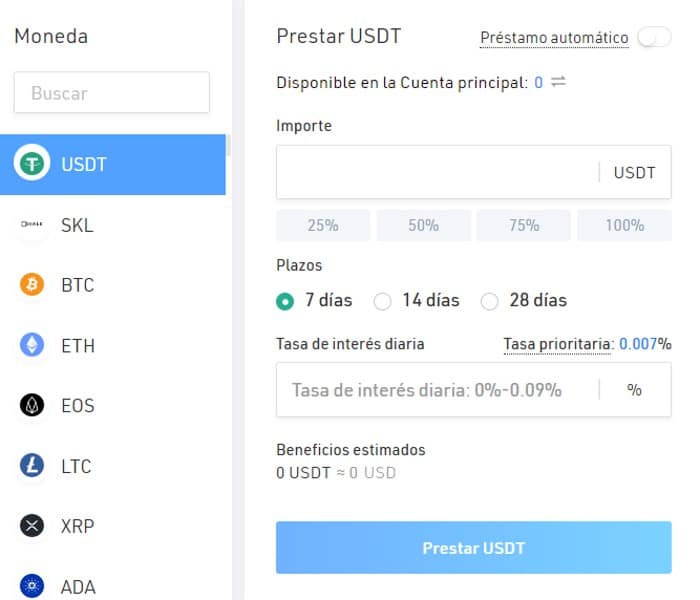Set amount to 50%

click(423, 225)
